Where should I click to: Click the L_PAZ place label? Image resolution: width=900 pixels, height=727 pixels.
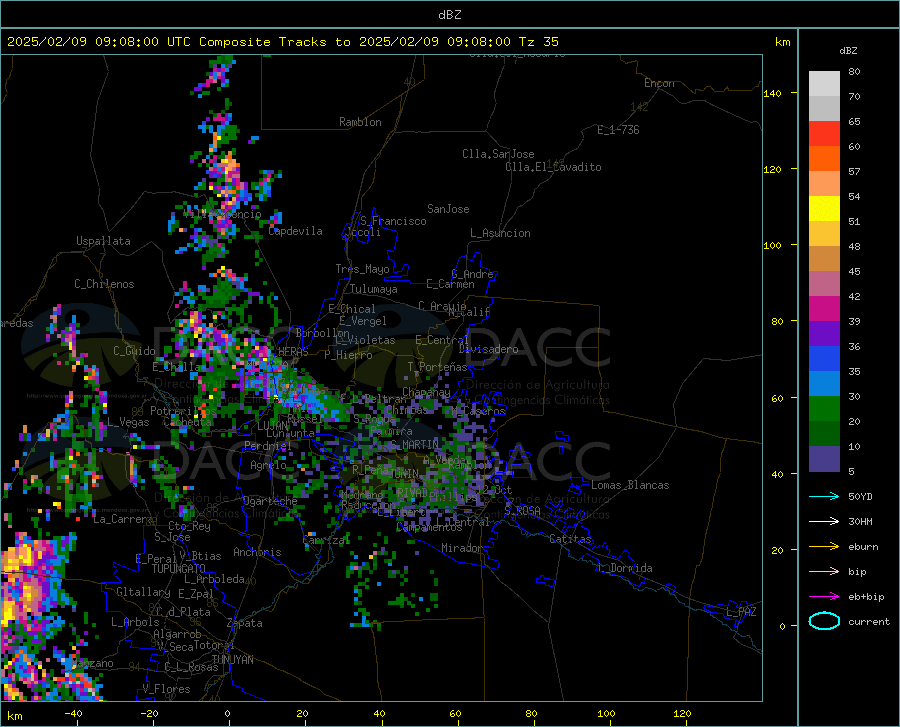point(741,612)
